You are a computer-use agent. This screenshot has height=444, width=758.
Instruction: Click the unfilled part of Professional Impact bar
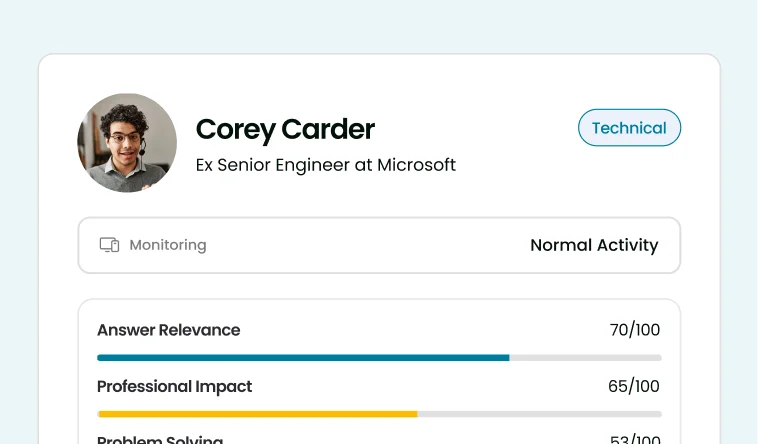tap(539, 414)
